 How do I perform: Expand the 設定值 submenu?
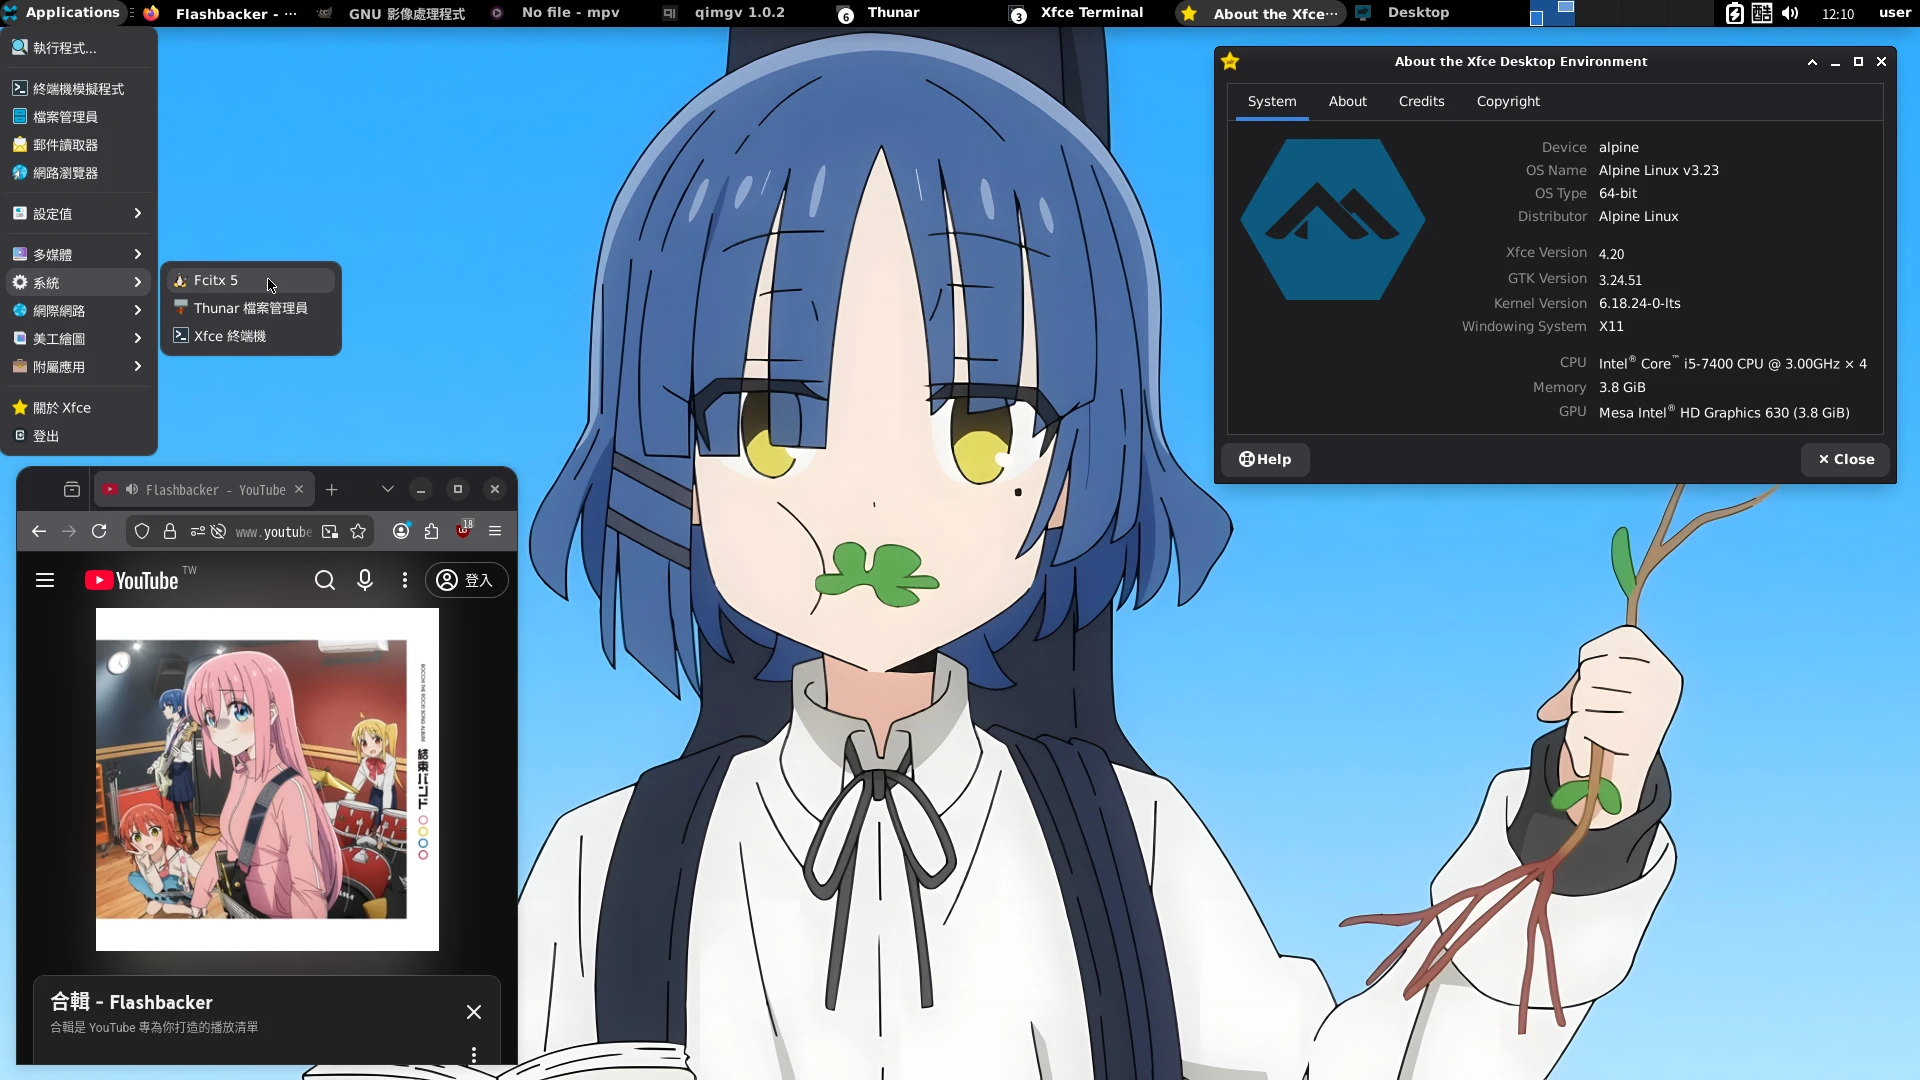(77, 213)
